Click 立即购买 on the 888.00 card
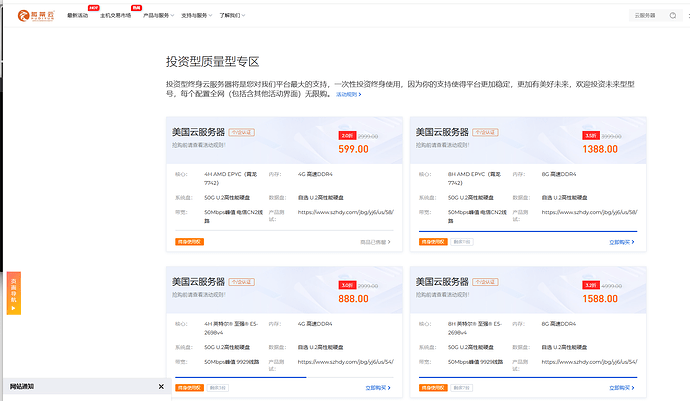 (x=378, y=388)
